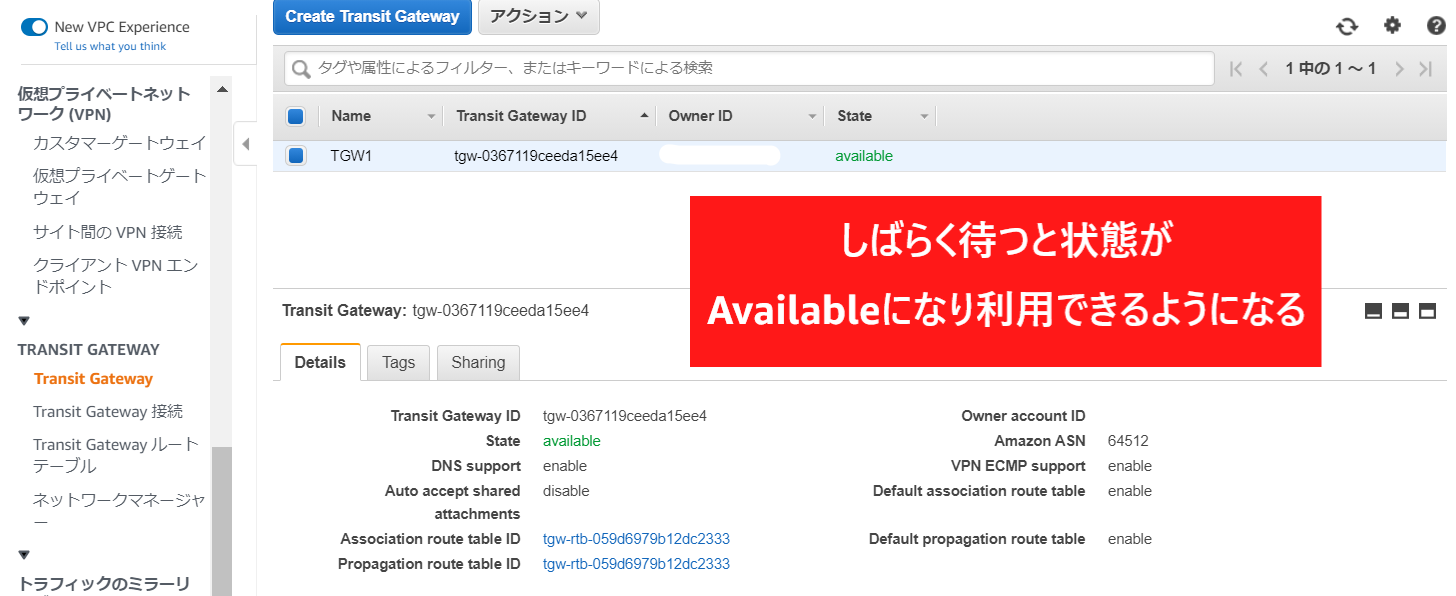This screenshot has height=596, width=1456.
Task: Uncheck the TGW1 row checkbox
Action: point(296,156)
